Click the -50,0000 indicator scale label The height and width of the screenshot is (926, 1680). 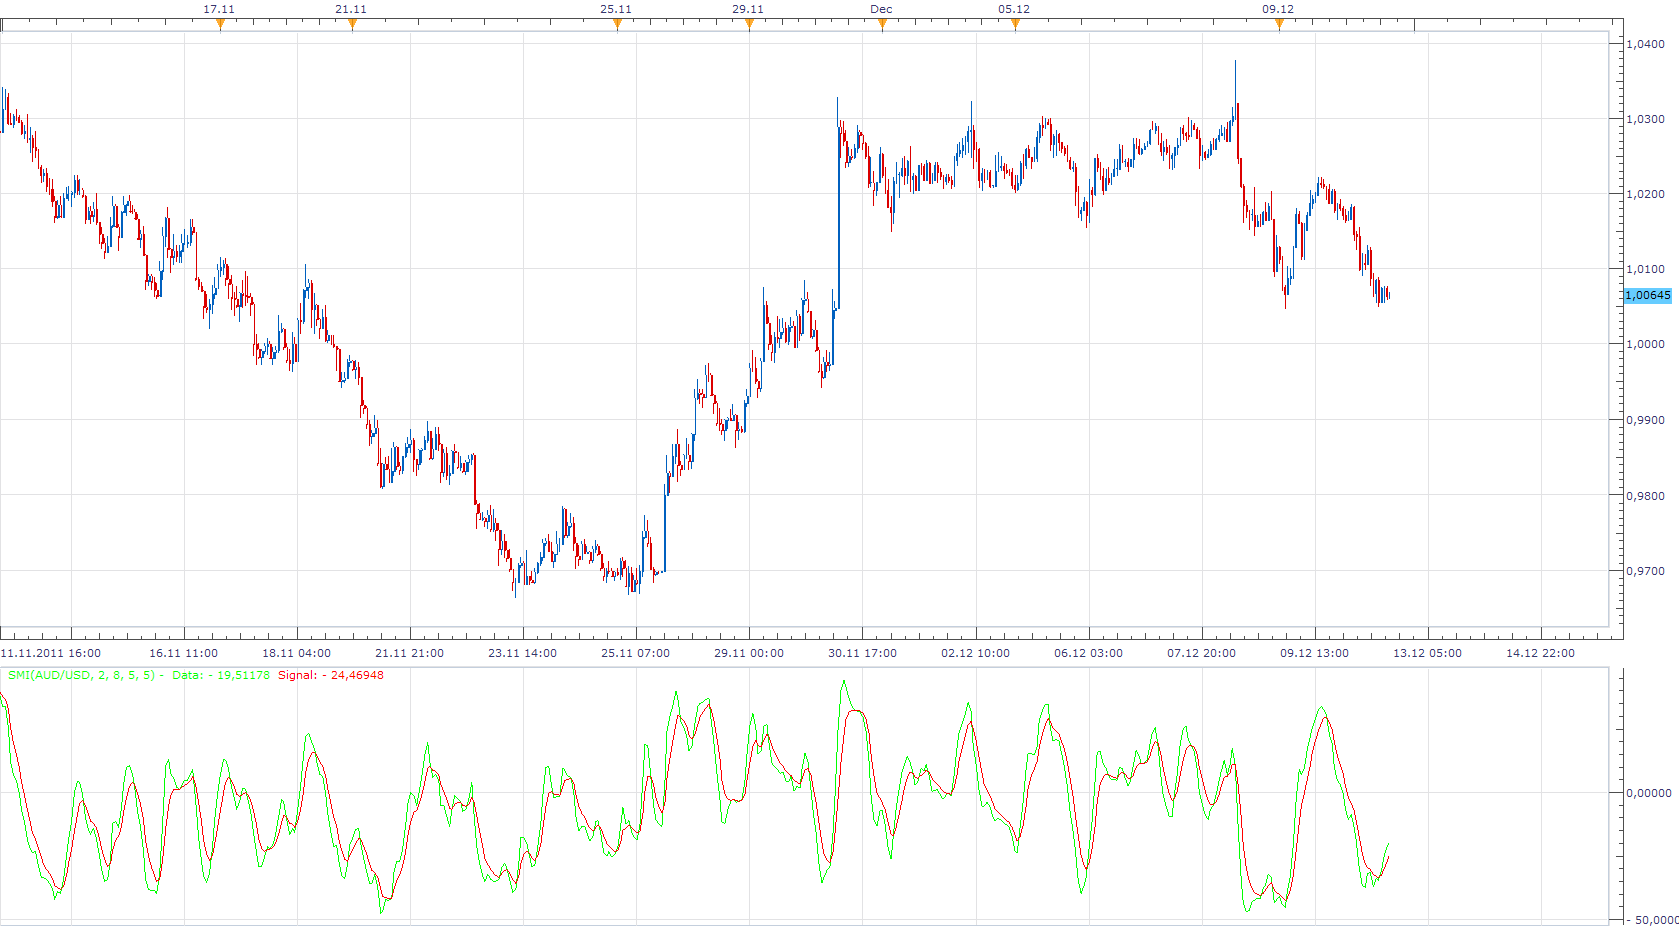tap(1652, 920)
